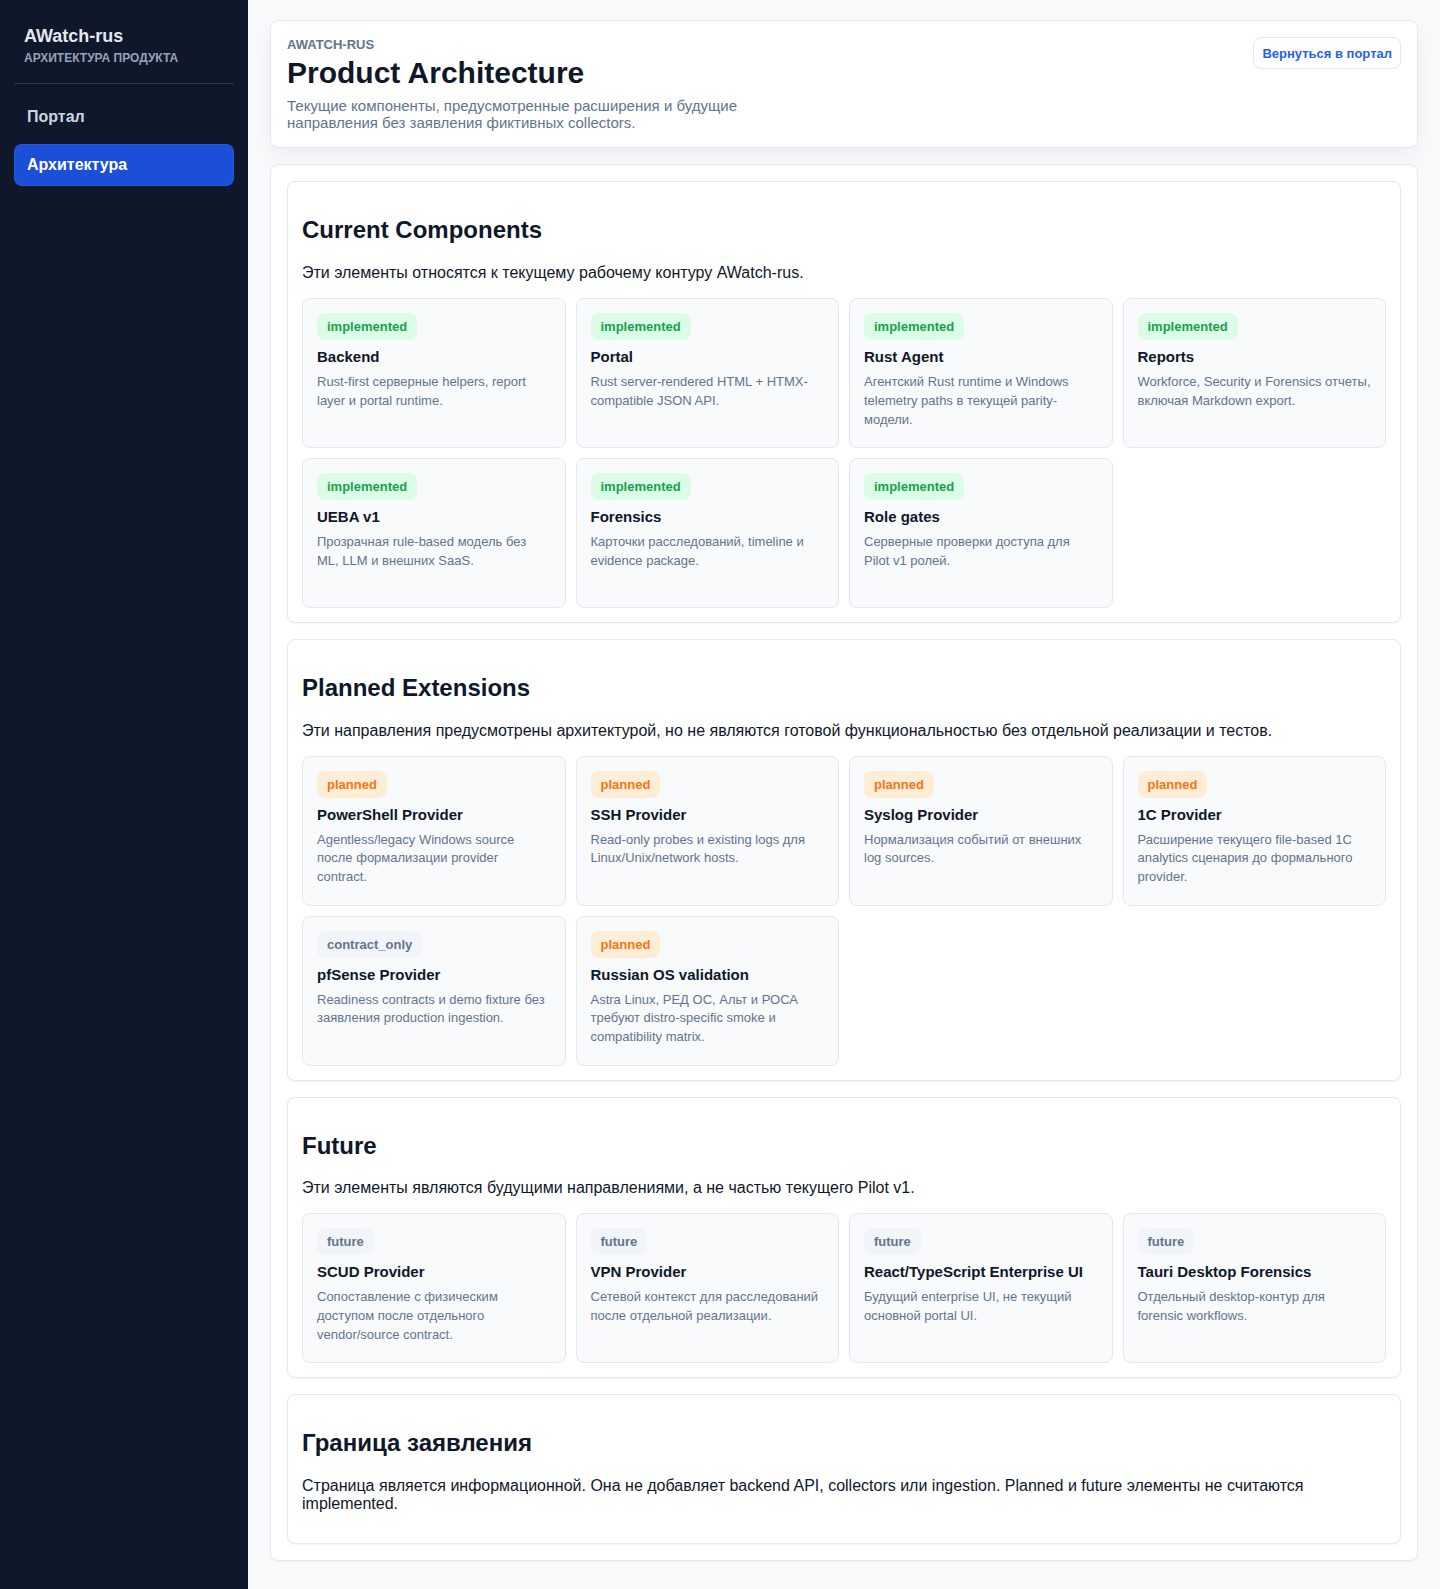Select the Planned Extensions section heading
The height and width of the screenshot is (1589, 1440).
point(416,688)
